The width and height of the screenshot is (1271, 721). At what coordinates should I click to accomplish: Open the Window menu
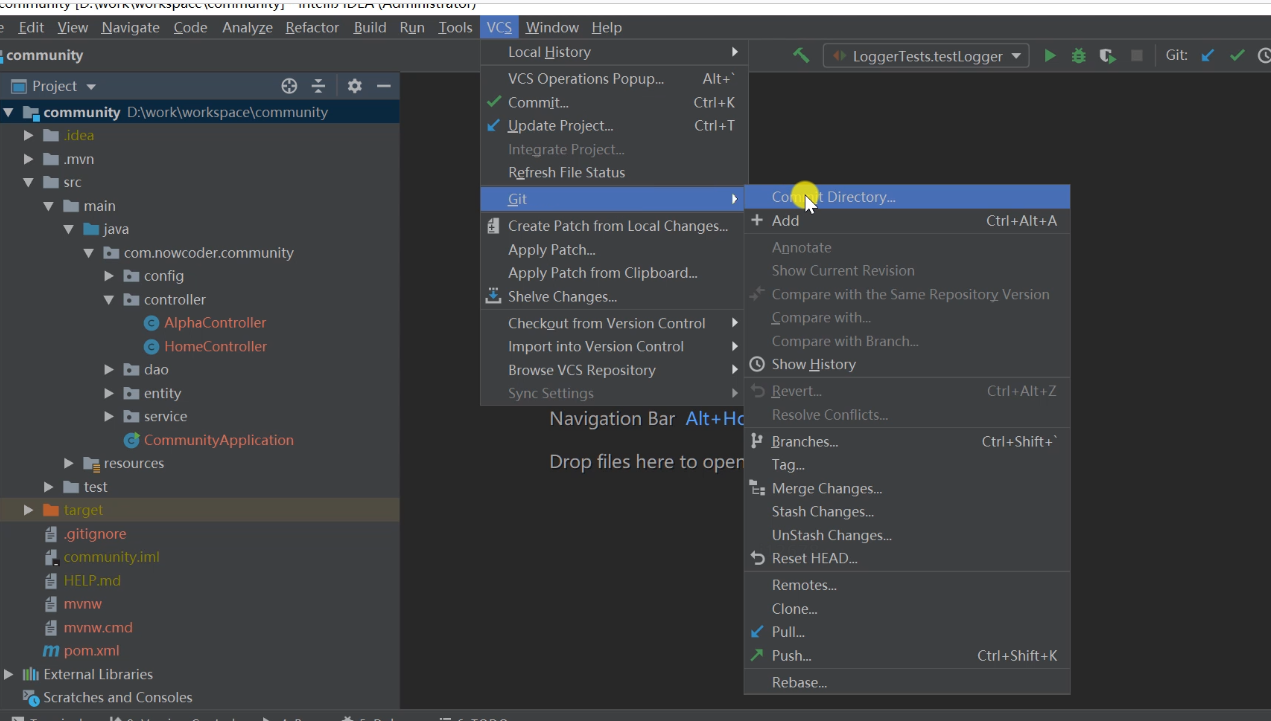552,27
